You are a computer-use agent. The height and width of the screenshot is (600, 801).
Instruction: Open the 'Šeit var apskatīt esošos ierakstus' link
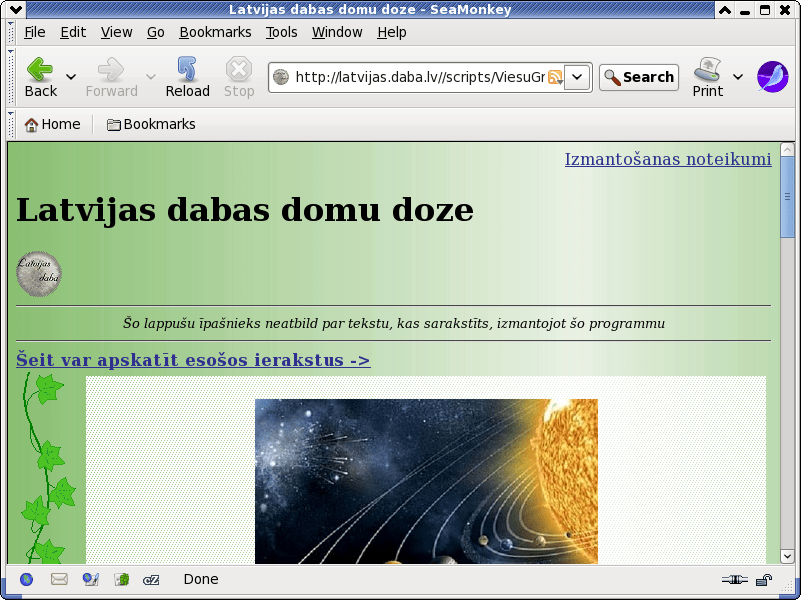(x=193, y=360)
